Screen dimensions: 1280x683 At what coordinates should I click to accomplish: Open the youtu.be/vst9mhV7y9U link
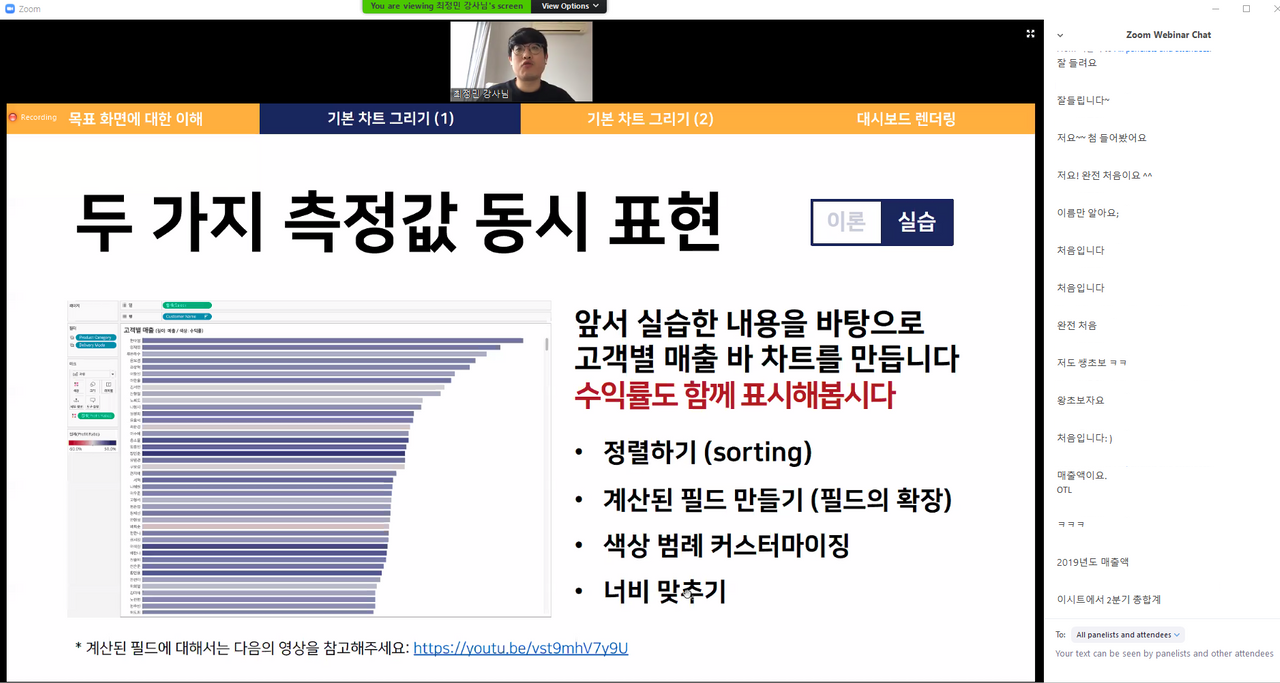point(520,648)
